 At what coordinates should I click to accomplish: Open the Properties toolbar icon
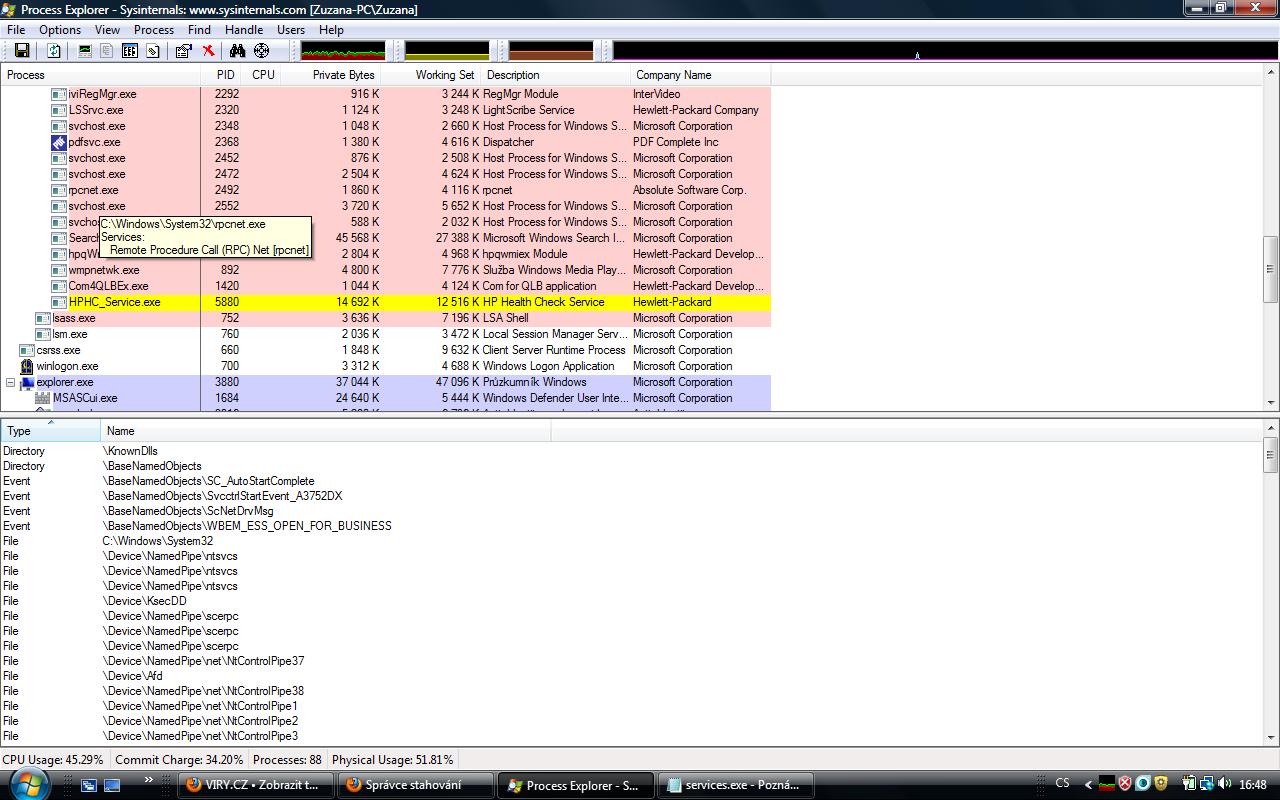point(183,50)
